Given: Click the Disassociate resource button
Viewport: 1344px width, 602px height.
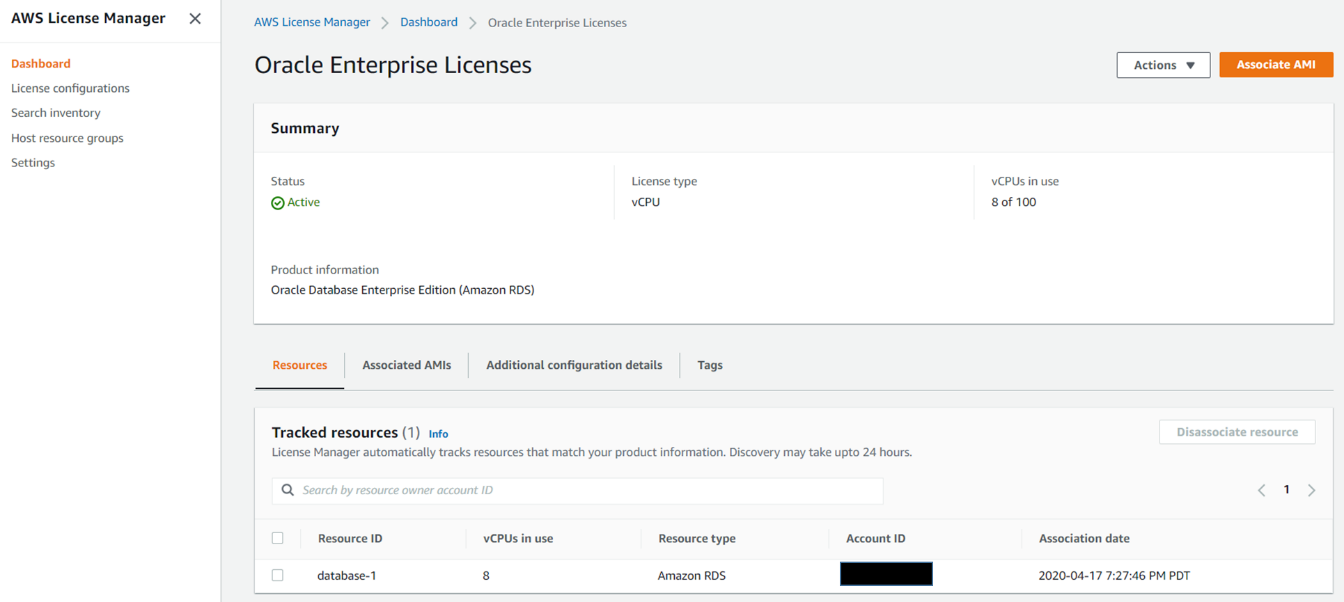Looking at the screenshot, I should pyautogui.click(x=1237, y=432).
